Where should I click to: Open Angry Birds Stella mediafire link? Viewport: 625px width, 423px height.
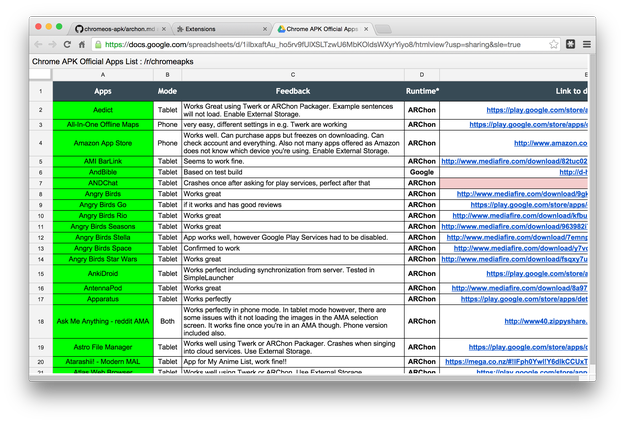click(x=517, y=237)
